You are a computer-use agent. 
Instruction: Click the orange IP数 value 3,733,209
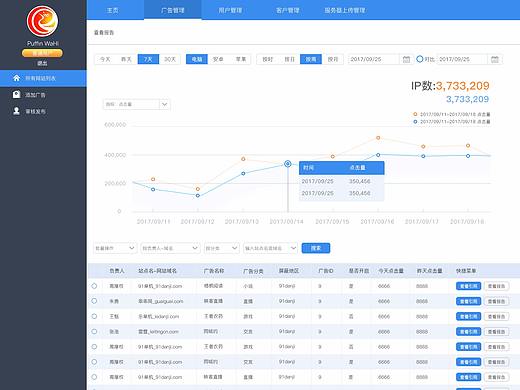coord(463,86)
